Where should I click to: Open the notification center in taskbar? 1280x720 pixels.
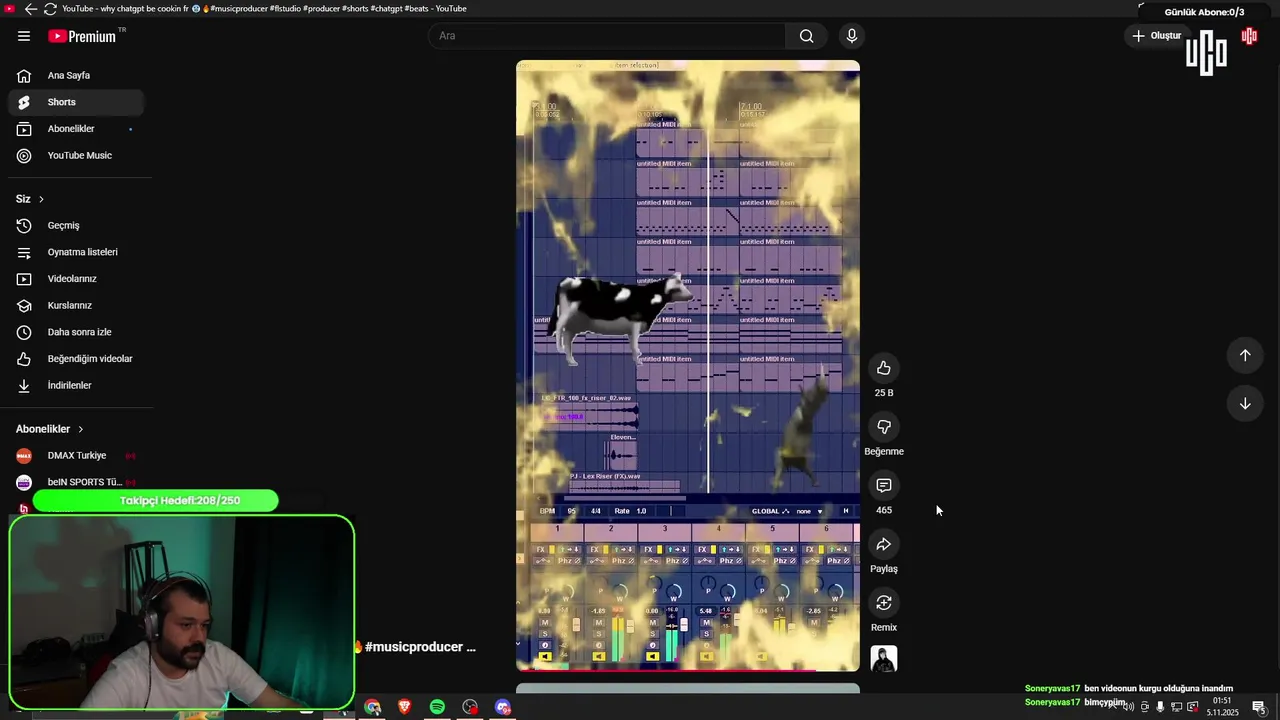1259,707
